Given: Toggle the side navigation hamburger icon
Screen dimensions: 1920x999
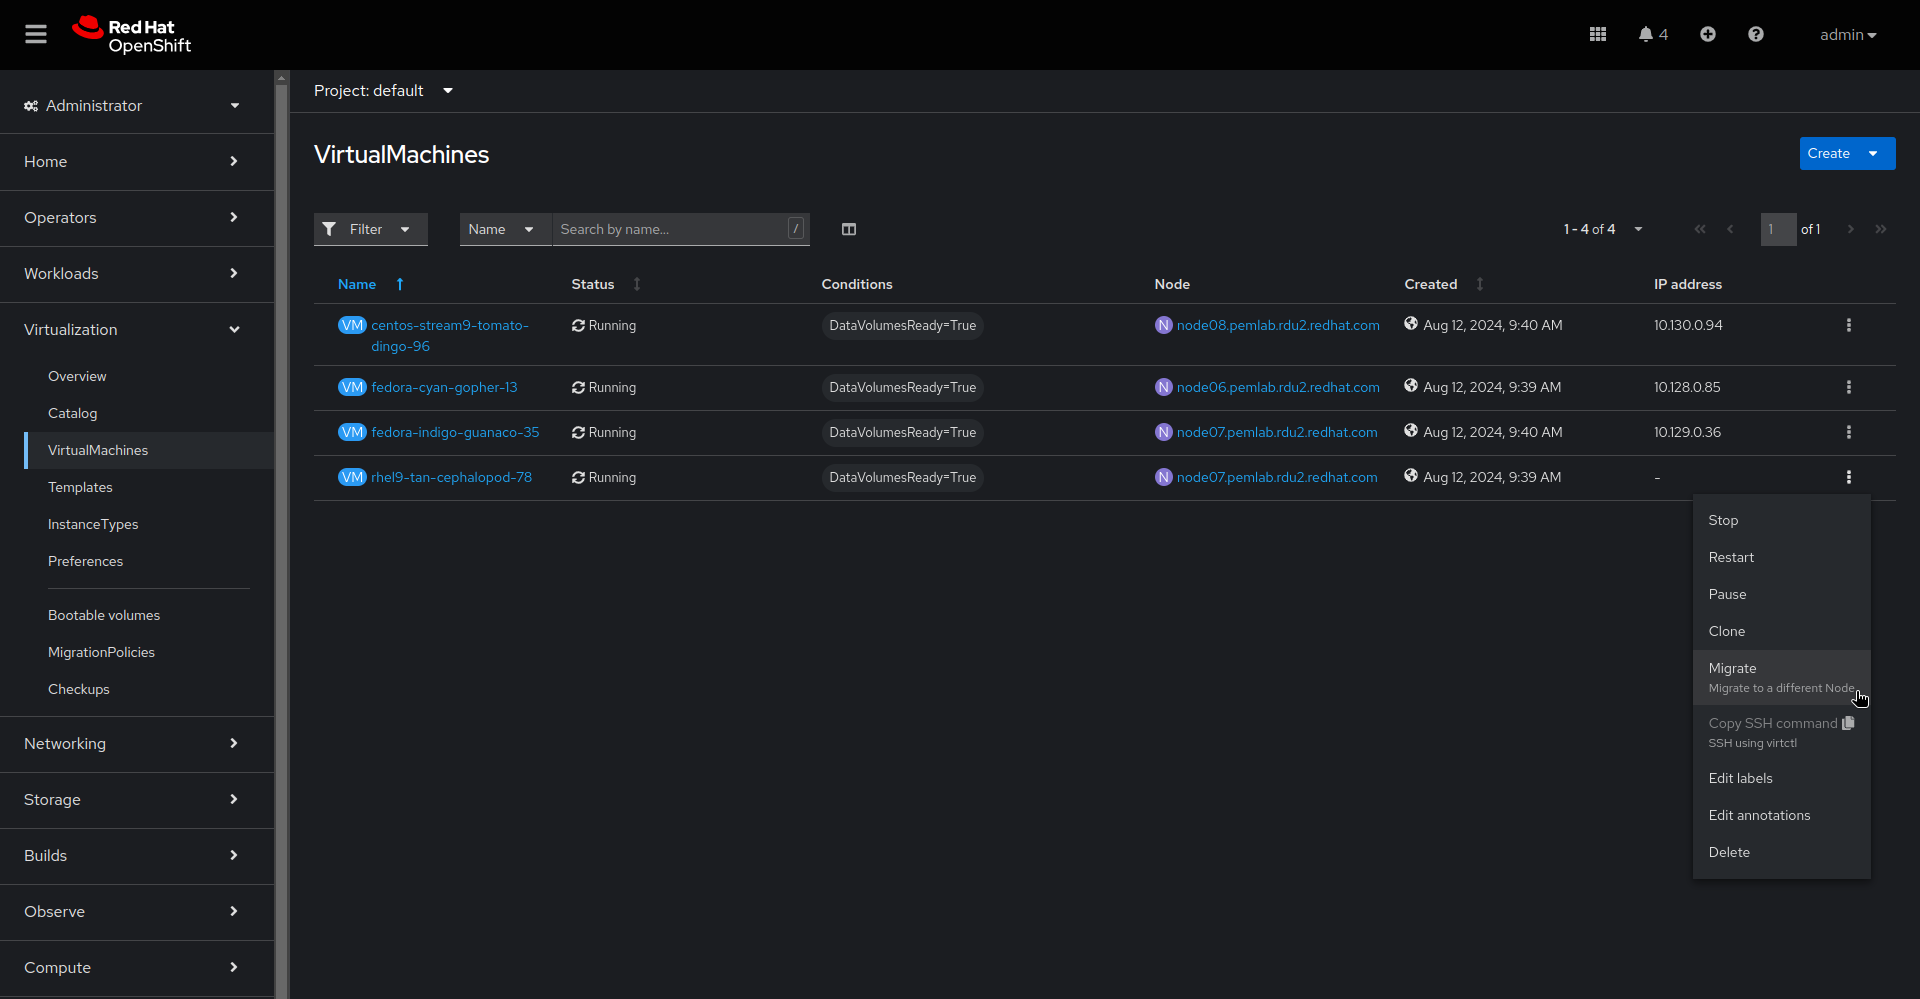Looking at the screenshot, I should (x=35, y=34).
